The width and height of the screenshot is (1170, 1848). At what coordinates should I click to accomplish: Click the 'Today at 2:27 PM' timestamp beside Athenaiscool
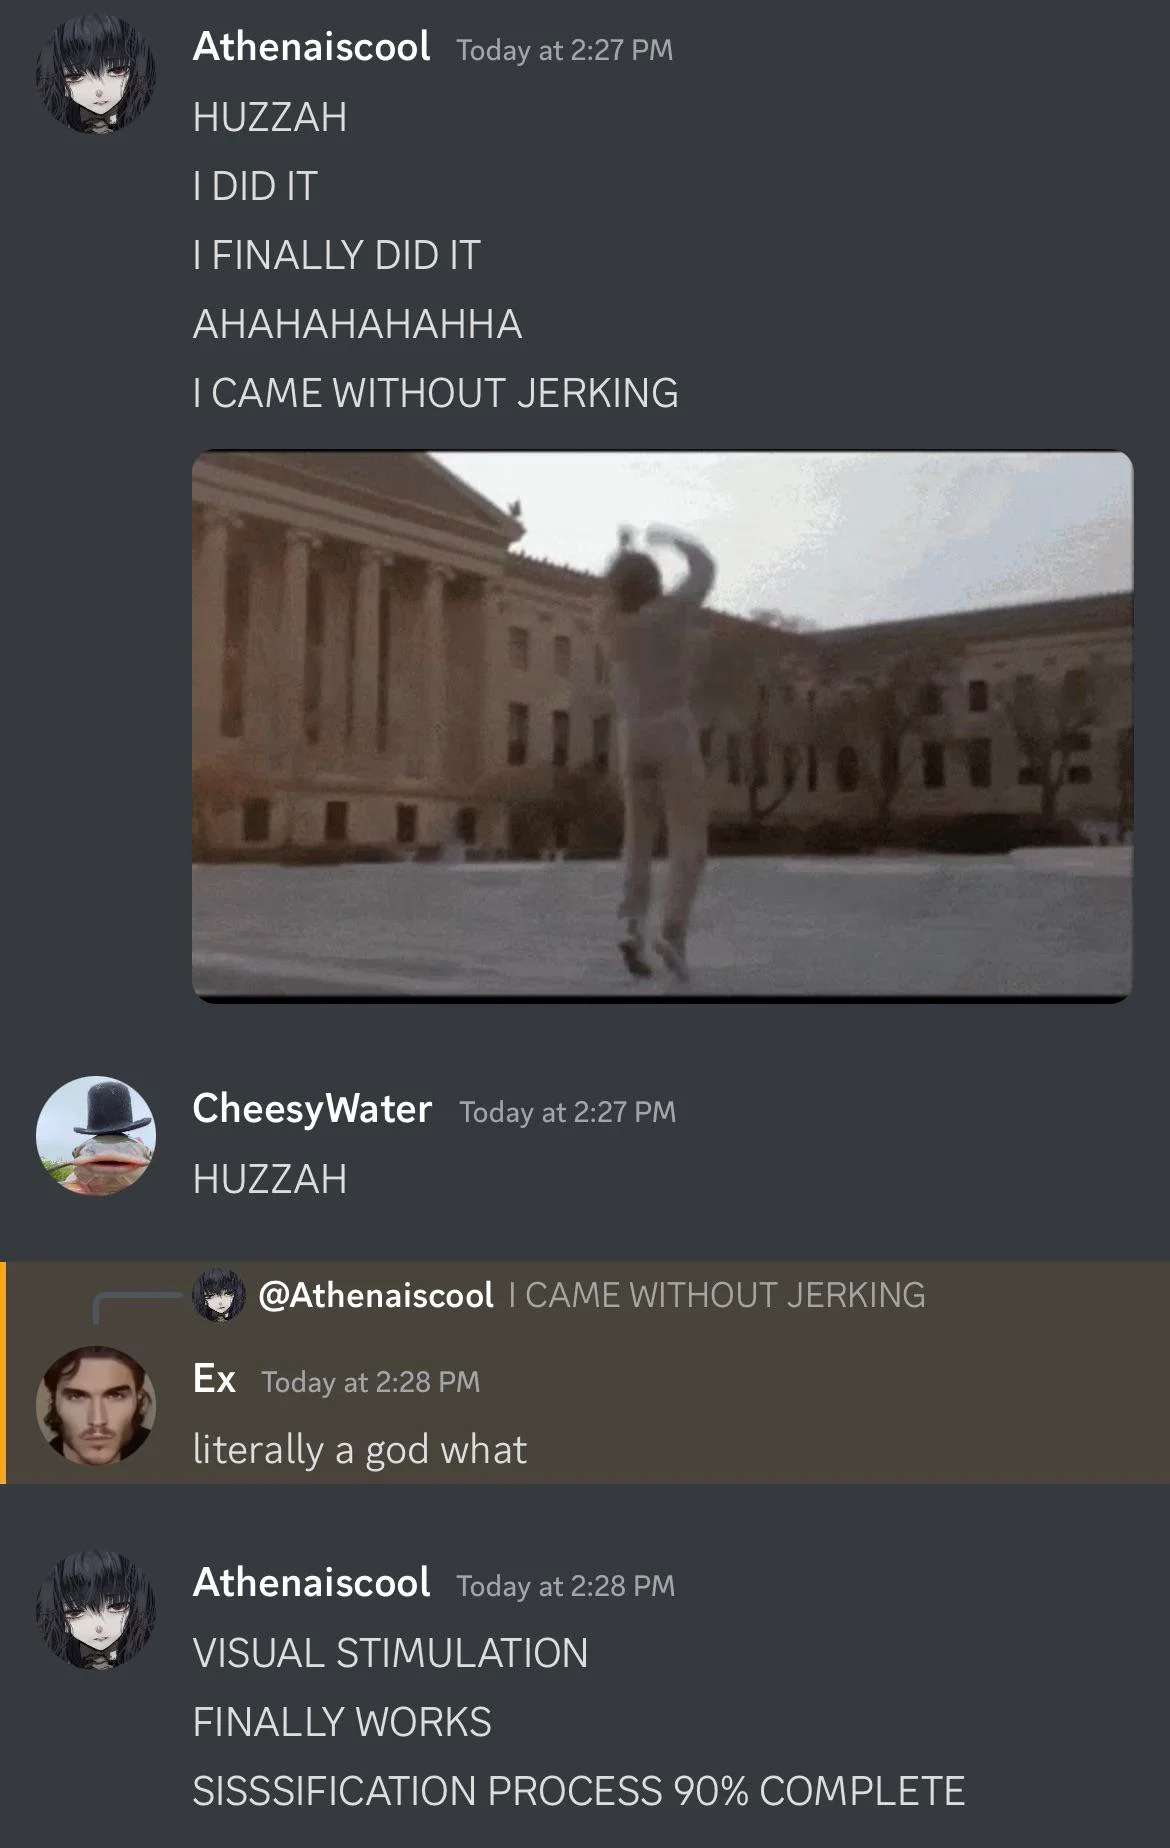564,50
